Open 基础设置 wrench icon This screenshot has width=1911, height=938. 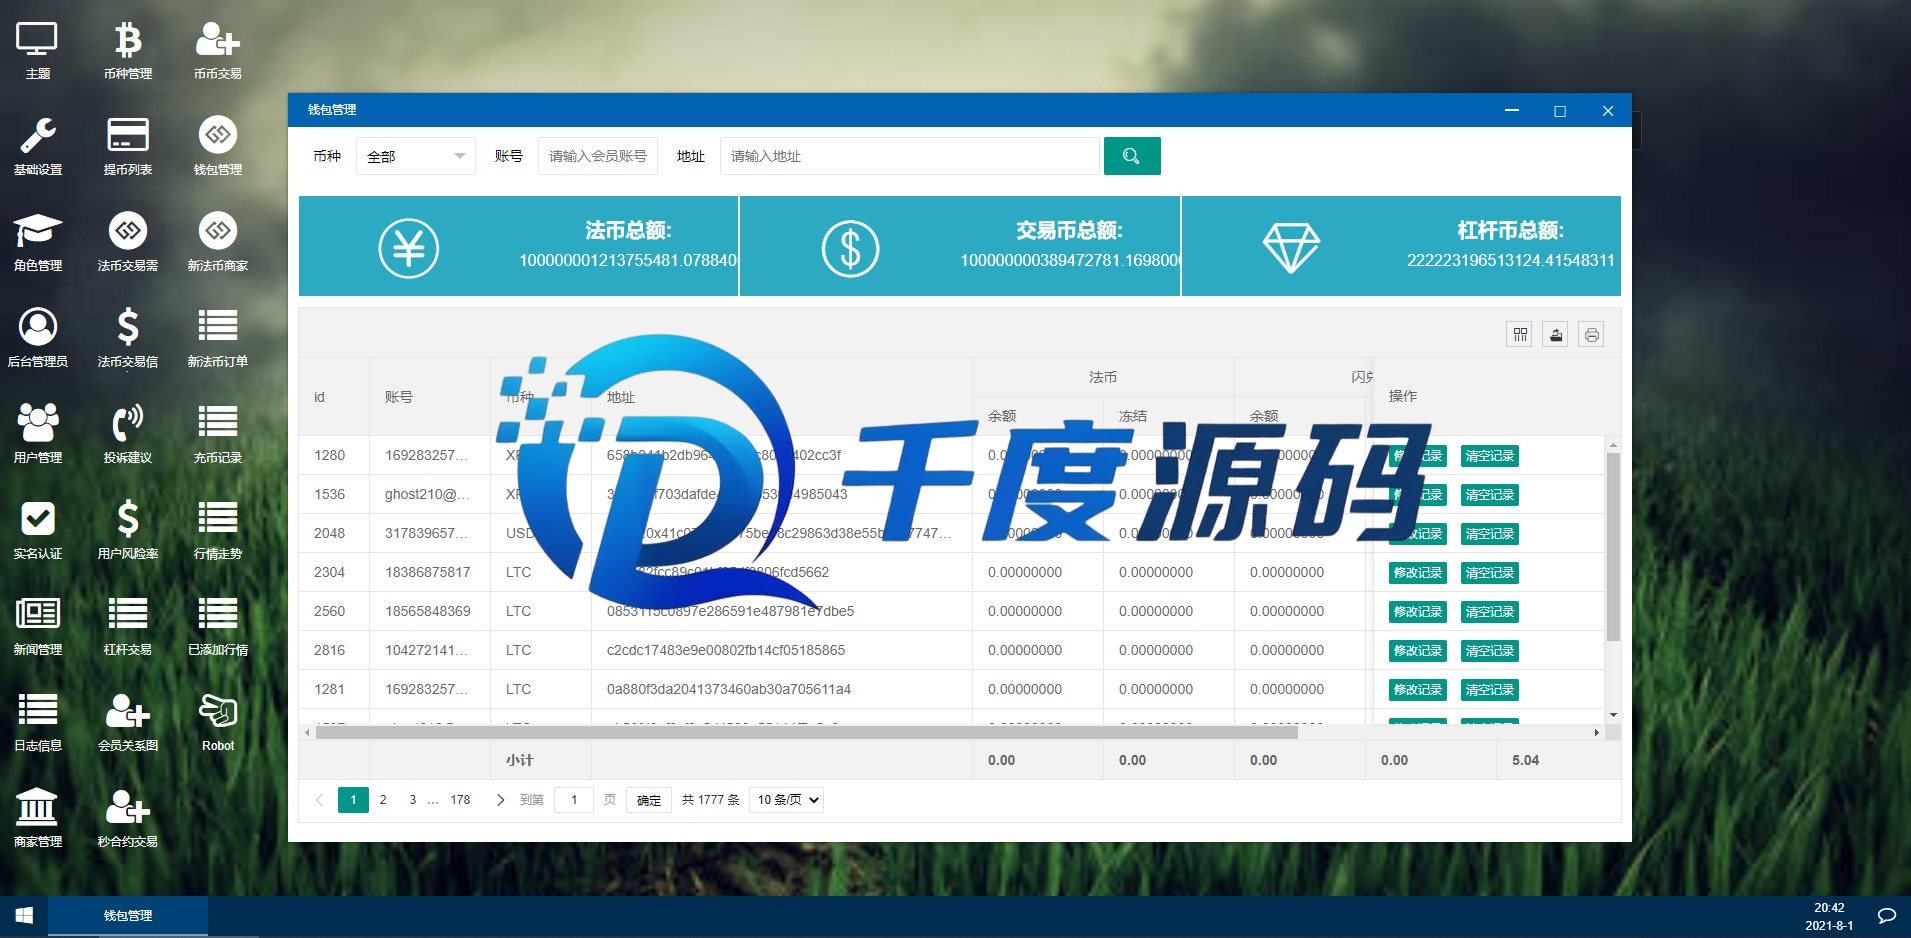pyautogui.click(x=38, y=146)
